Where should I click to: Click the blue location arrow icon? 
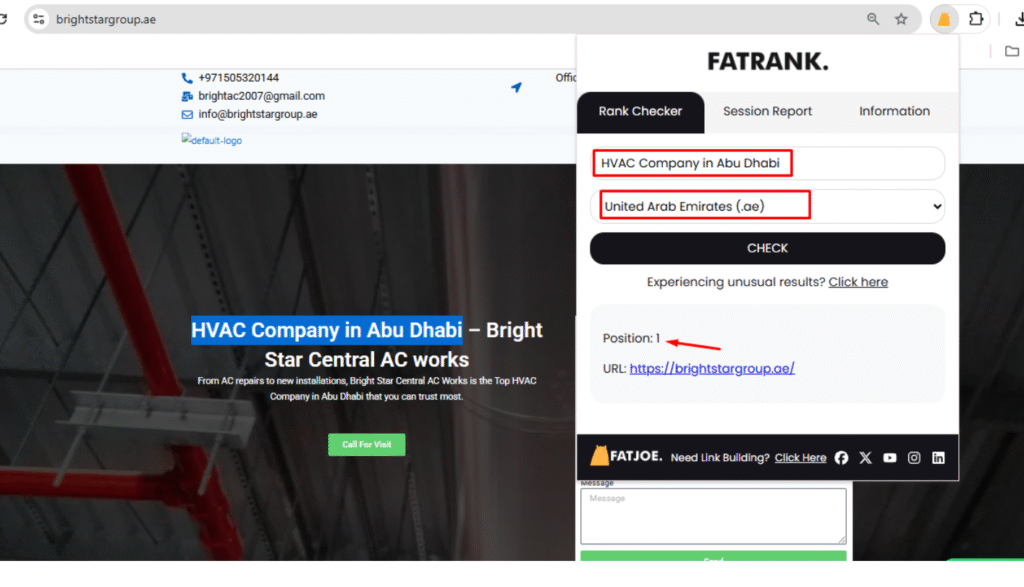click(x=516, y=88)
